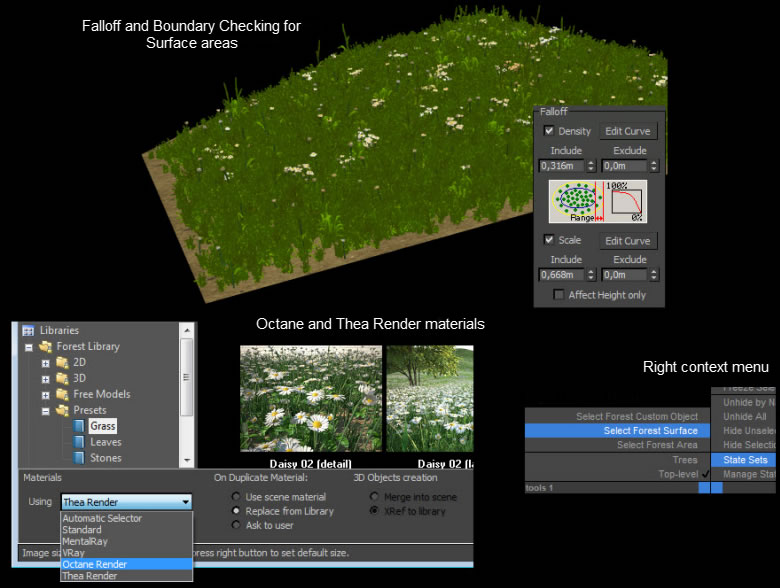
Task: Select Ask to user radio
Action: (236, 525)
